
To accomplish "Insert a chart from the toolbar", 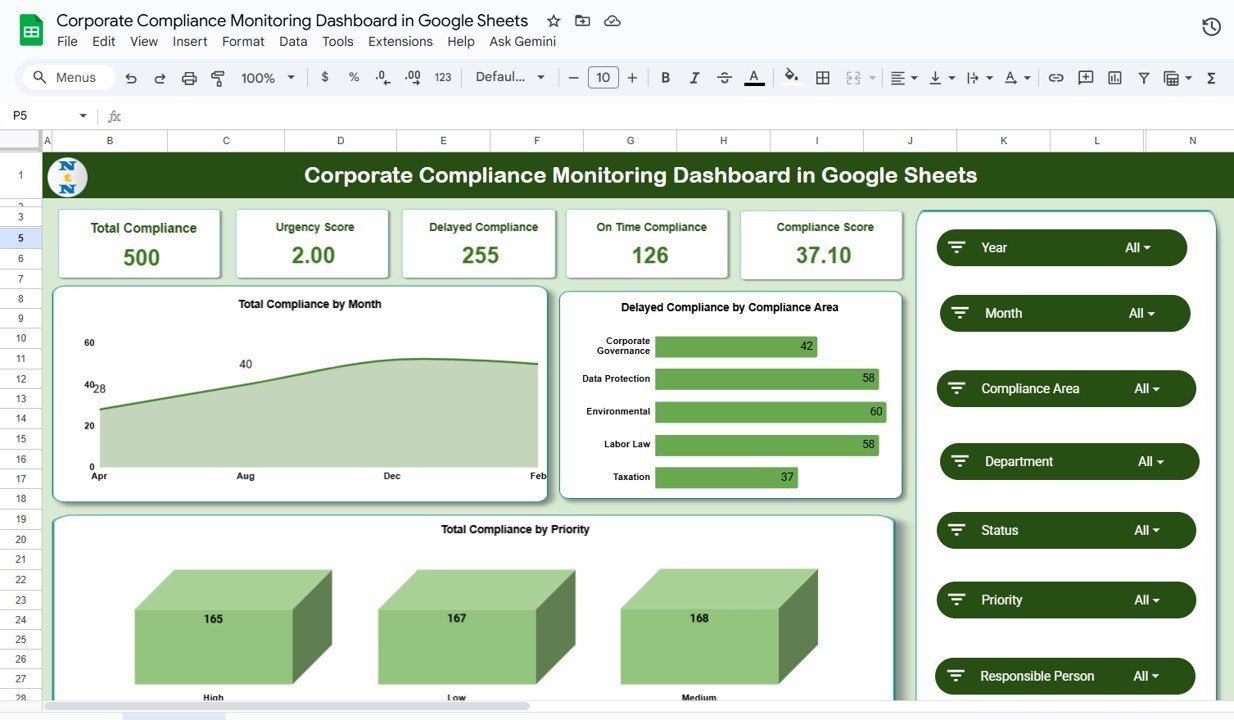I will click(1114, 77).
